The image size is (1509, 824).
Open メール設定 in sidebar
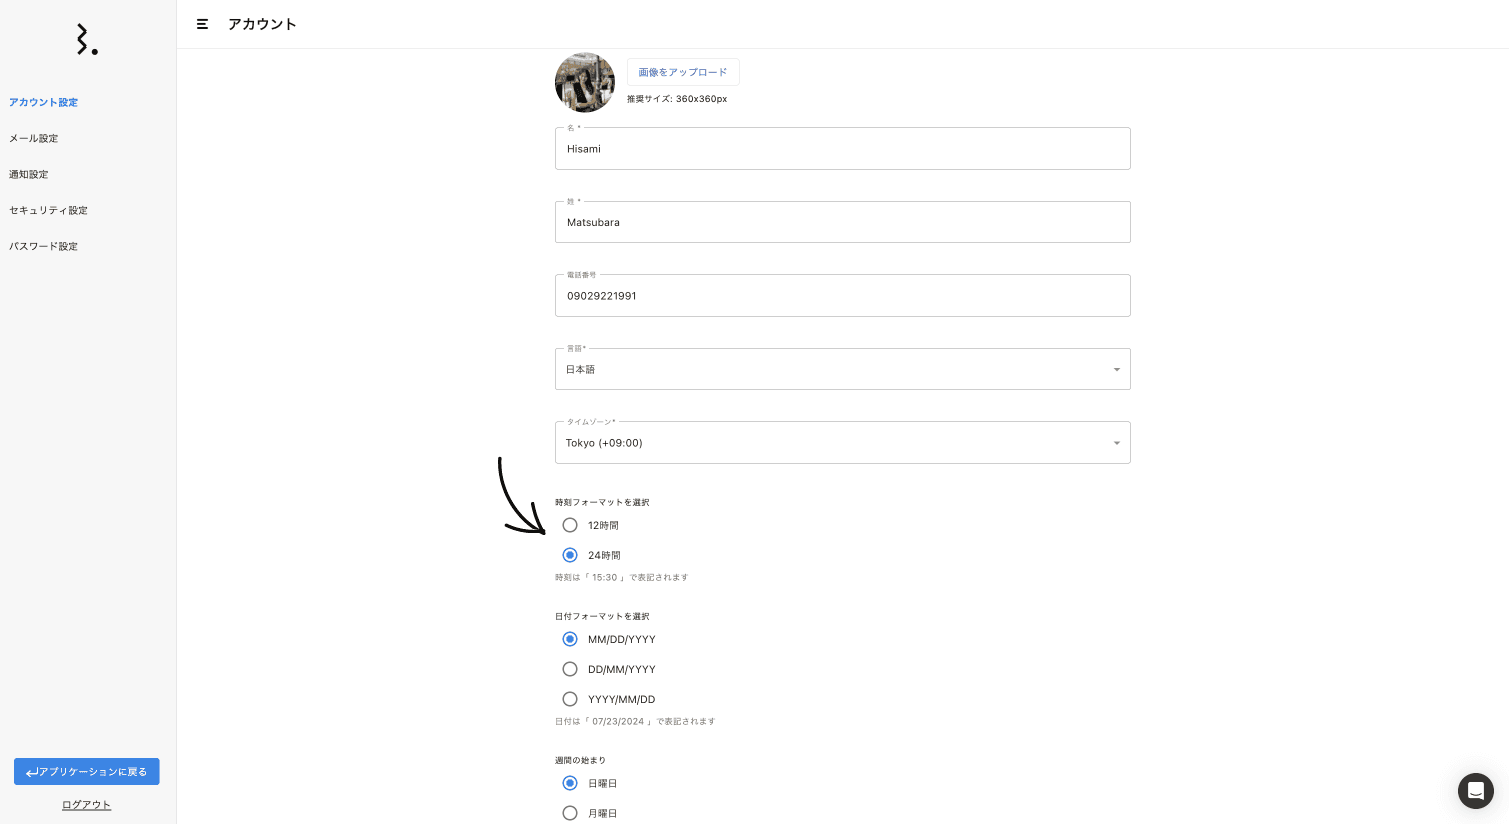tap(34, 138)
